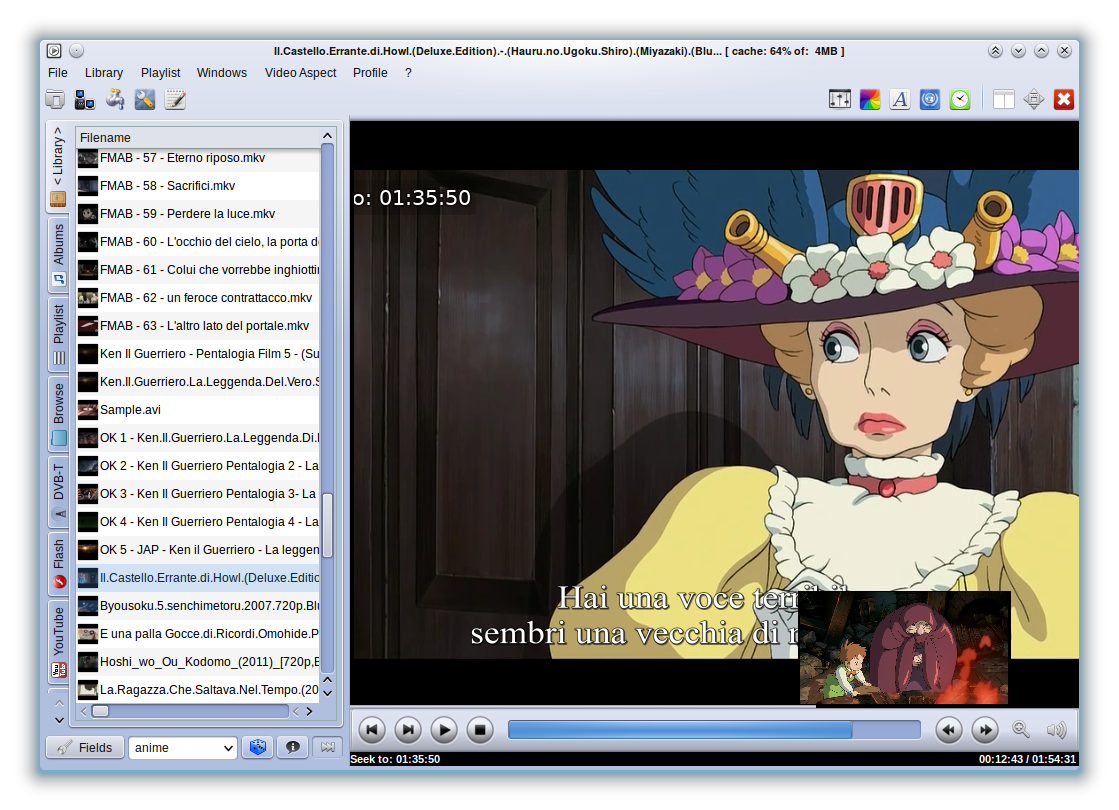
Task: Open the Playlist menu
Action: 161,73
